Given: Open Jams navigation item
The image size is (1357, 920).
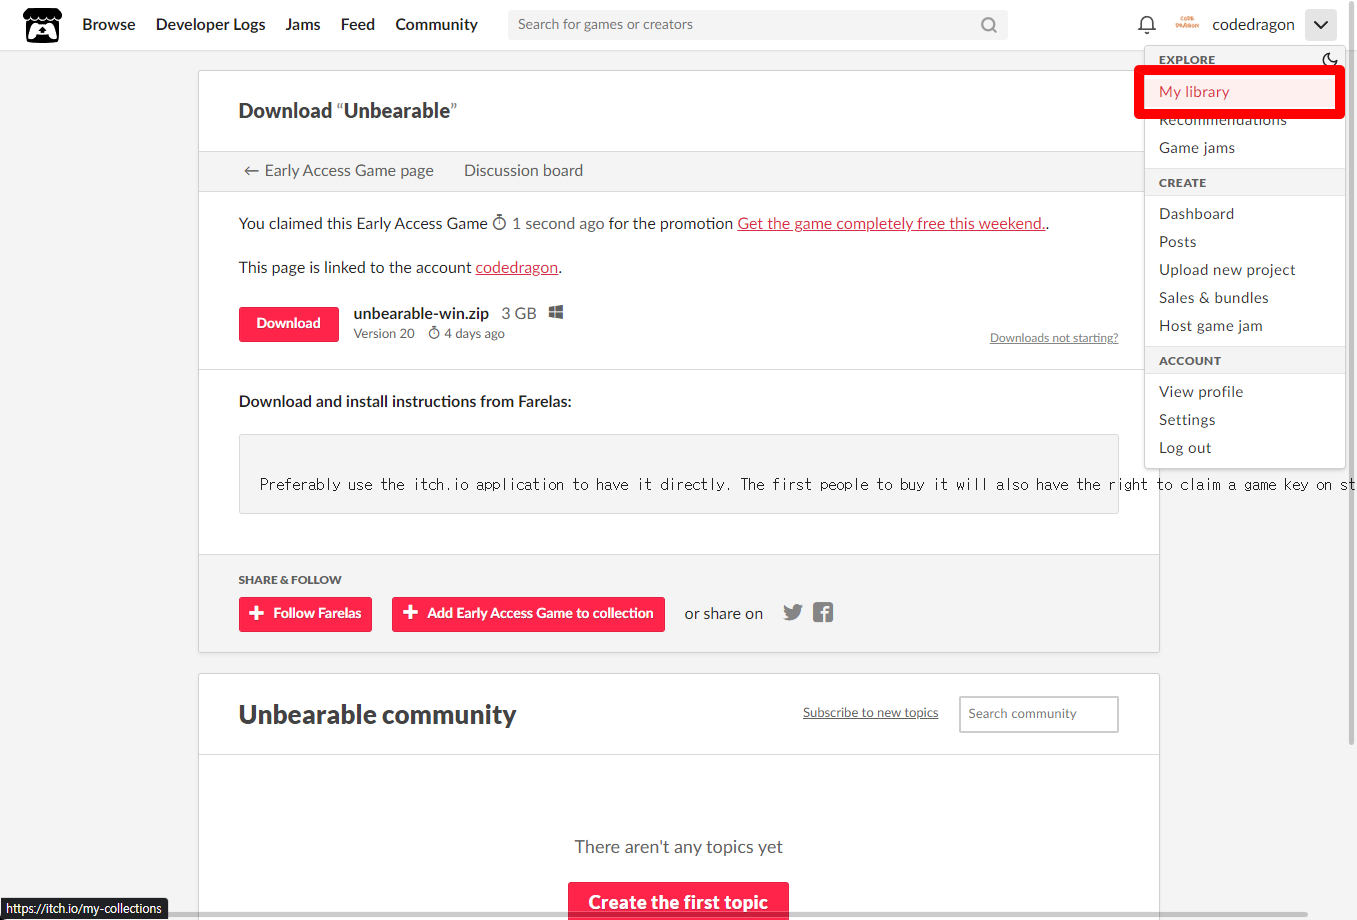Looking at the screenshot, I should (303, 25).
